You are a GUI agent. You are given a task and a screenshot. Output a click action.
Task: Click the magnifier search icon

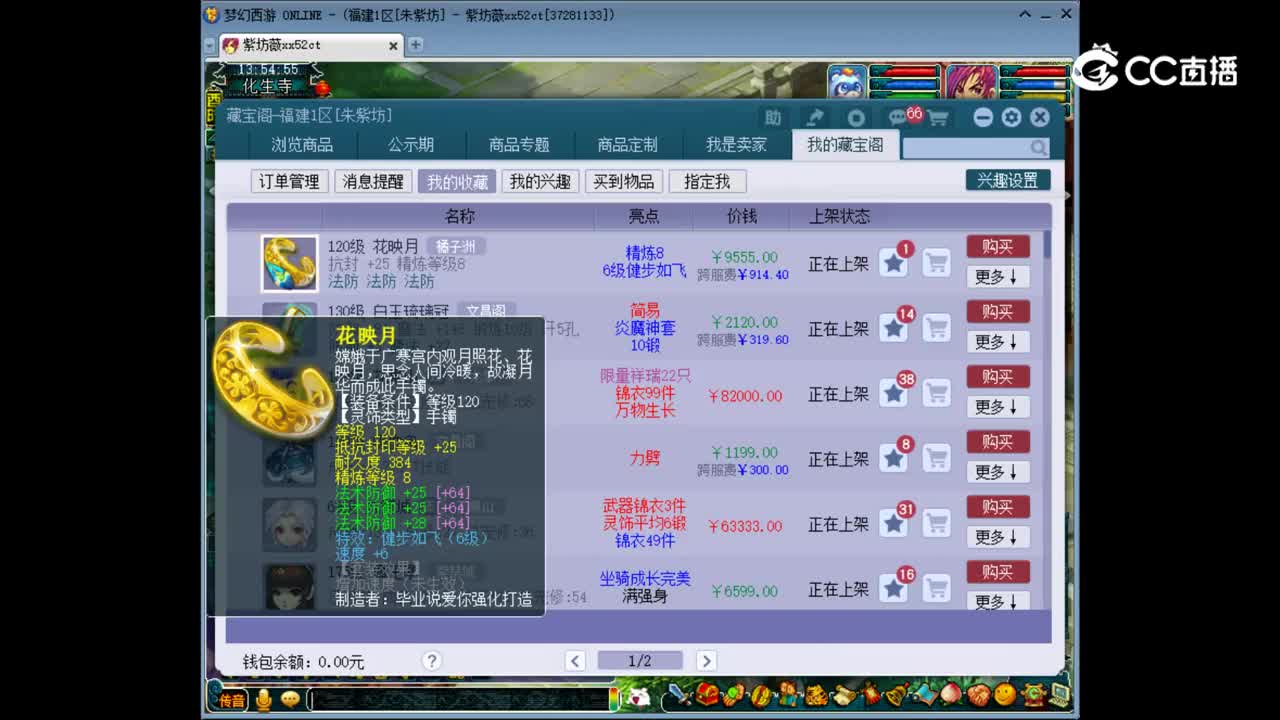tap(1039, 148)
